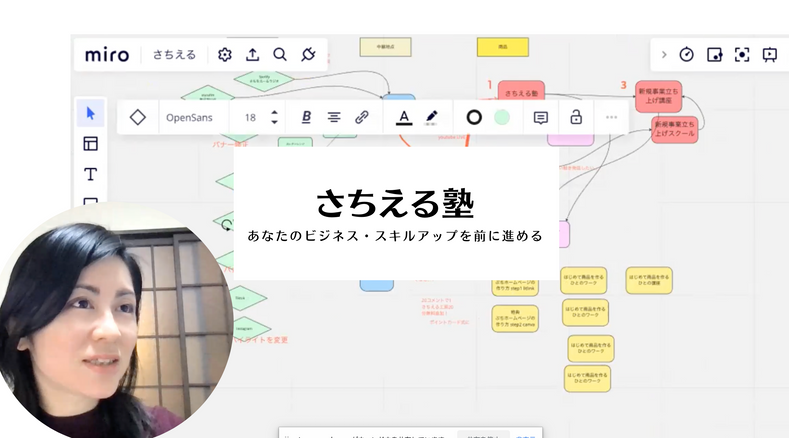Open the green fill color swatch

click(502, 117)
